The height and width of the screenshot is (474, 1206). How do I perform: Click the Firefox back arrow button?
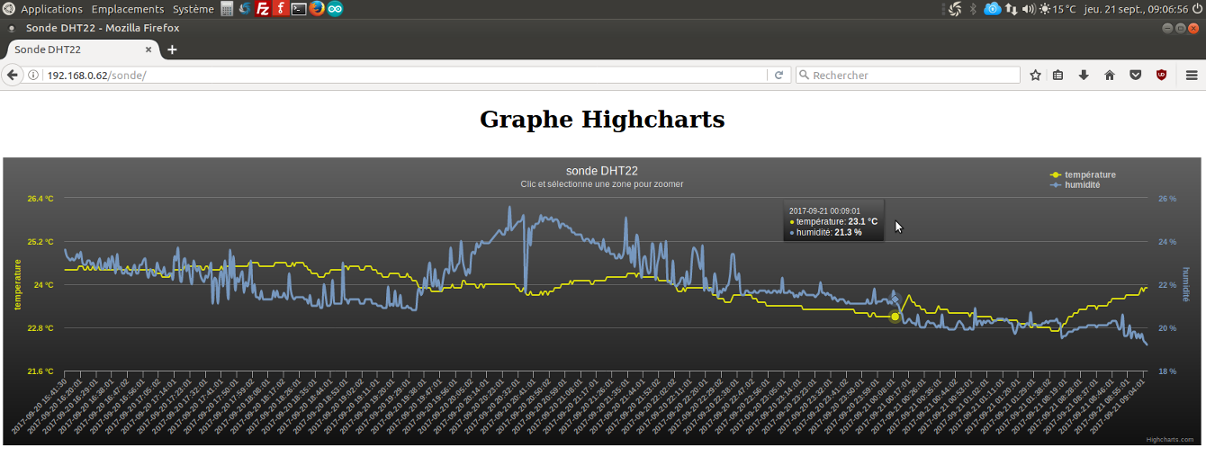coord(13,75)
